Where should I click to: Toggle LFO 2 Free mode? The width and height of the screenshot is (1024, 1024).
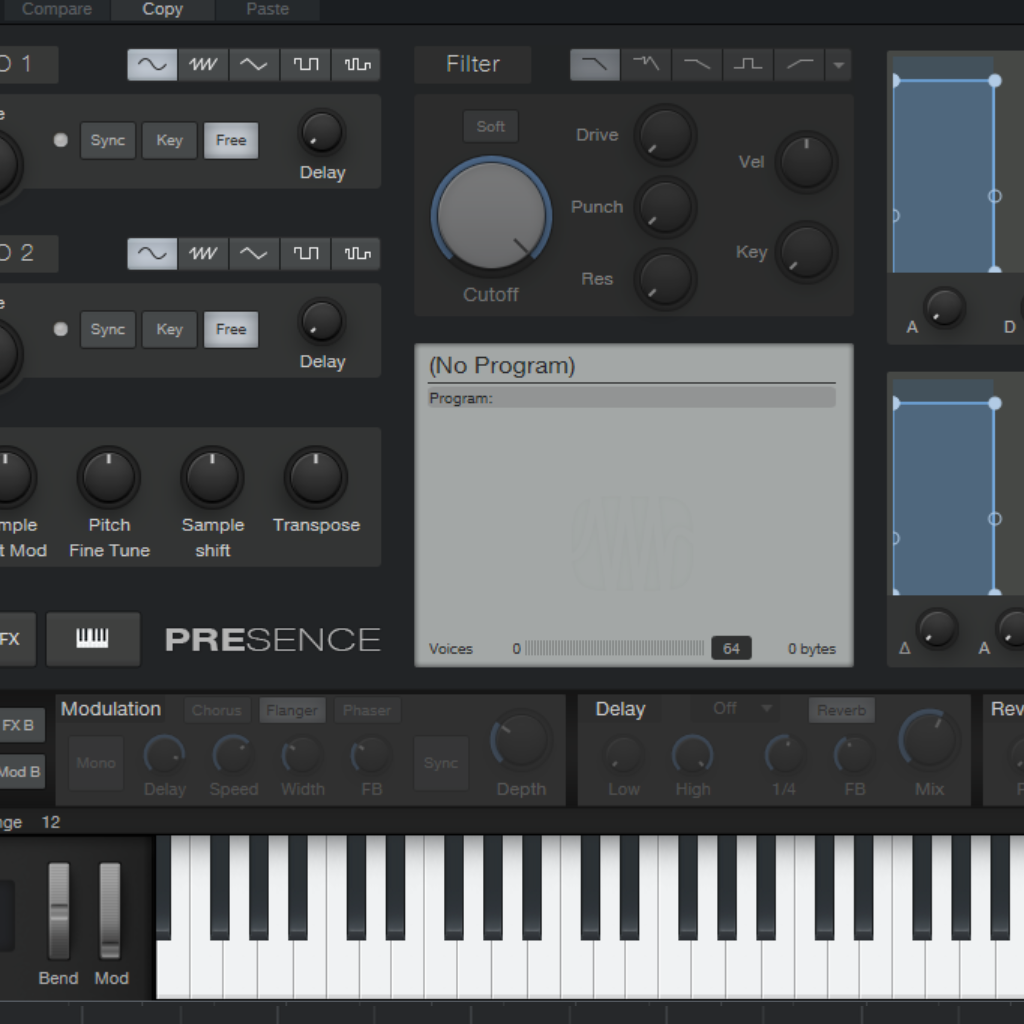(x=231, y=329)
